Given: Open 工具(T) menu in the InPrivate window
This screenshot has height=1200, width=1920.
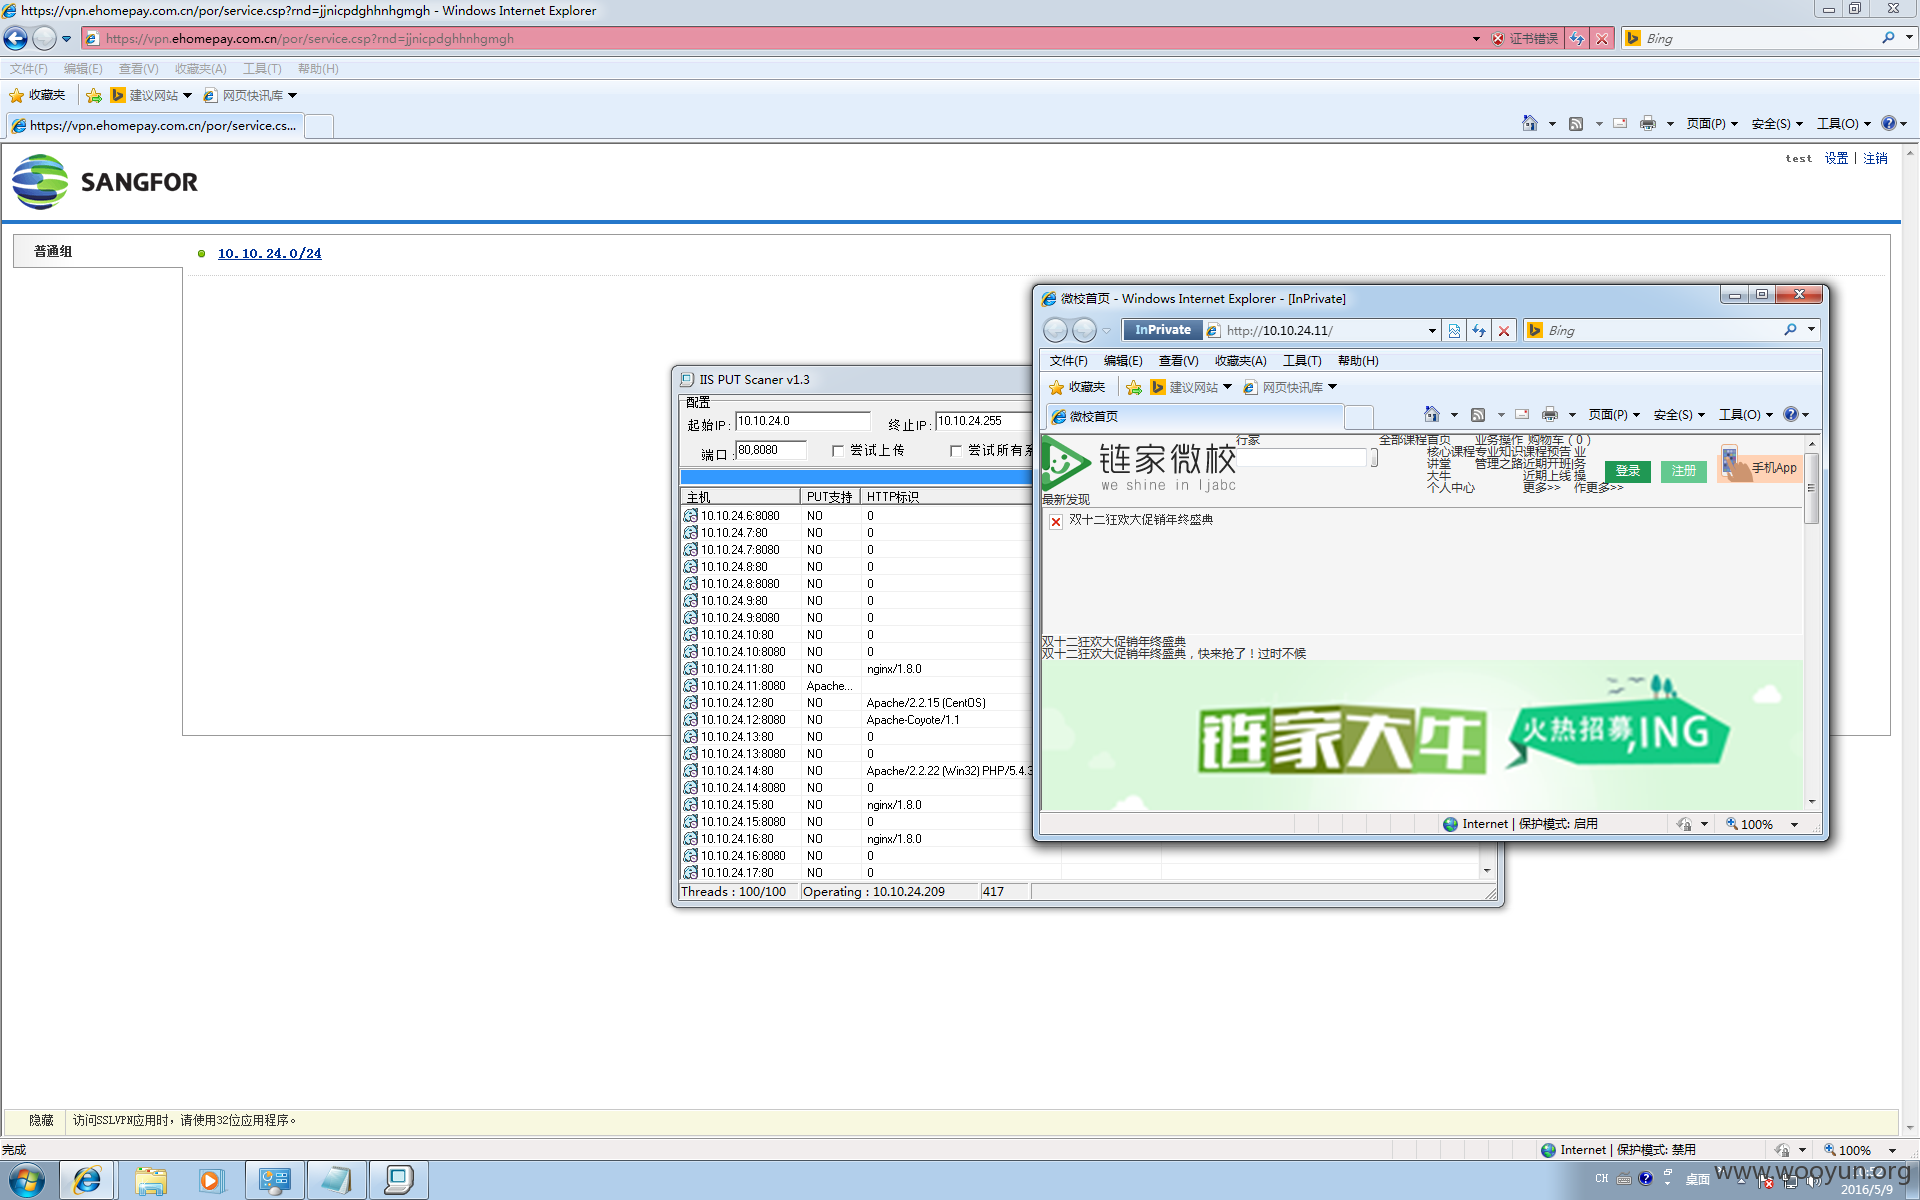Looking at the screenshot, I should [x=1302, y=361].
